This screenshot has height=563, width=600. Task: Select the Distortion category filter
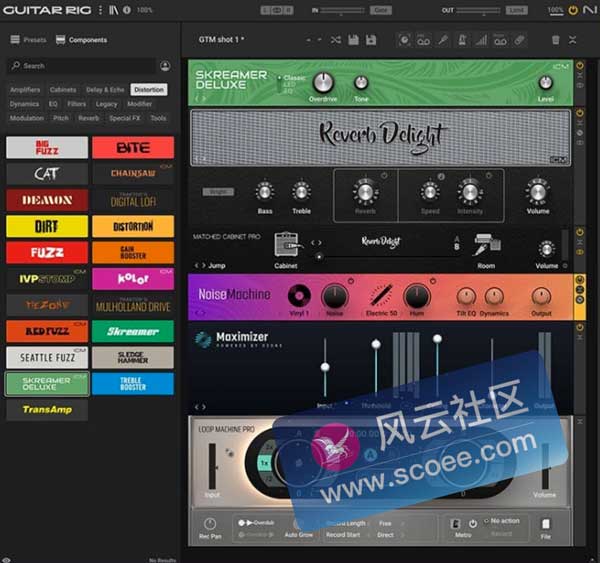(149, 90)
